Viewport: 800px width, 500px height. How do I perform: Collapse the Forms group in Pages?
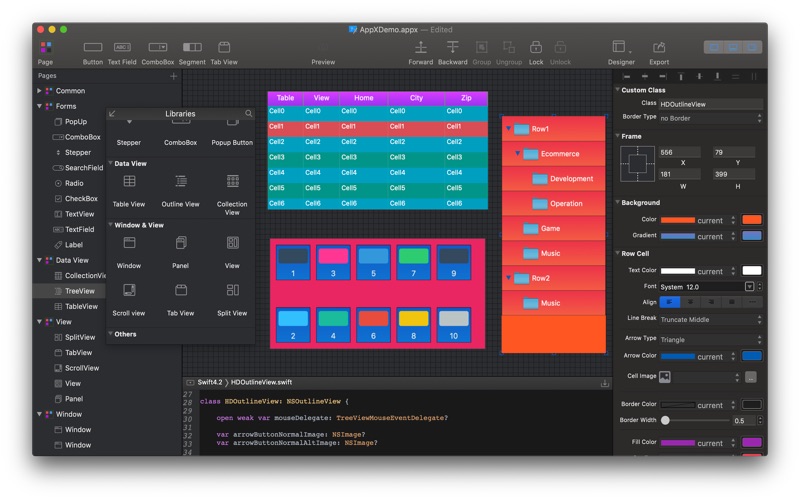click(x=39, y=106)
